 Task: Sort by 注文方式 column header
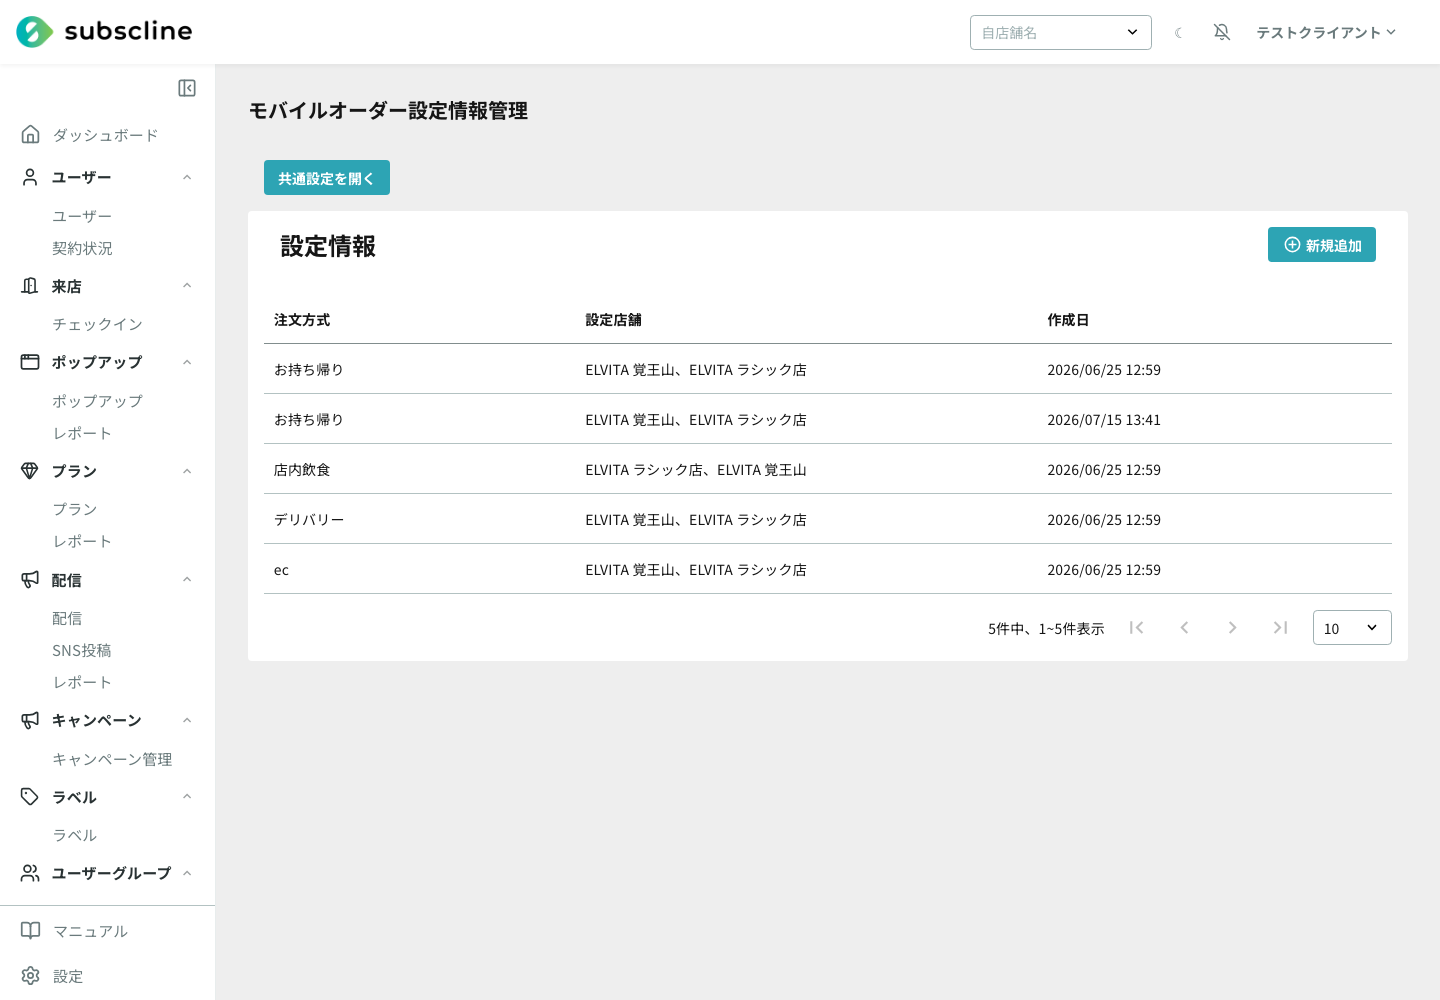(x=302, y=320)
